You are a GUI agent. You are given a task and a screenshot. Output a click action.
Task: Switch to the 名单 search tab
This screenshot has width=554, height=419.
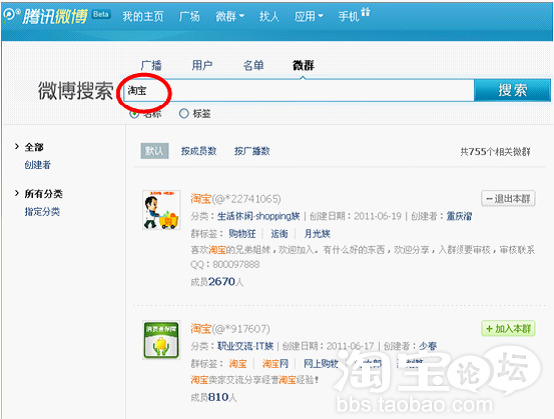(253, 65)
